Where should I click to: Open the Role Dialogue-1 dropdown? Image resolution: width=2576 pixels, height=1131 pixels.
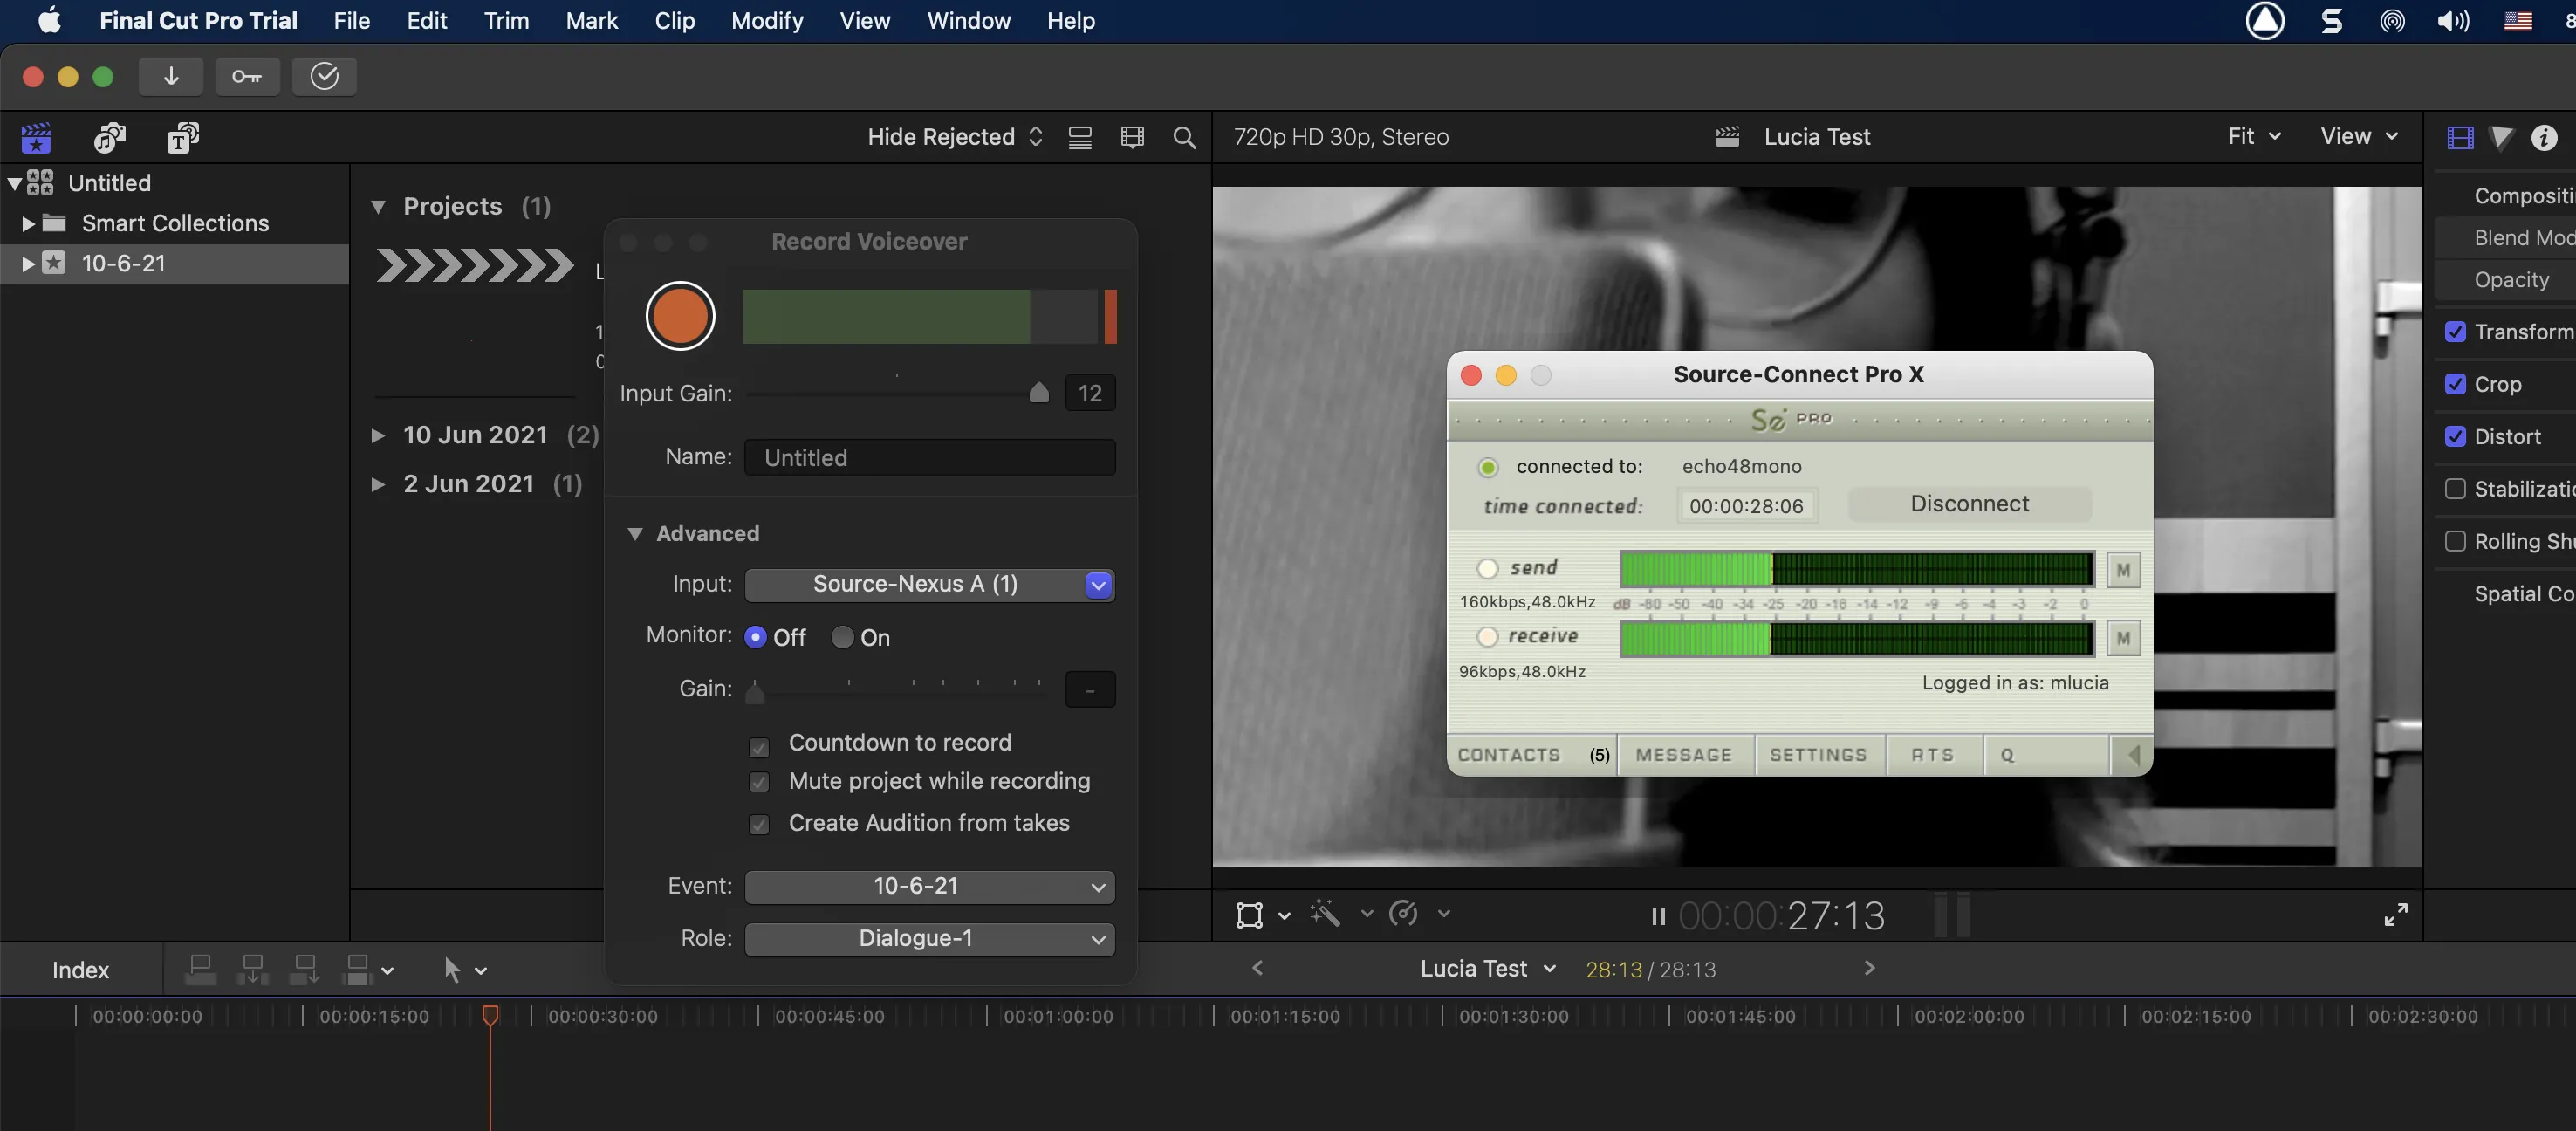tap(929, 938)
